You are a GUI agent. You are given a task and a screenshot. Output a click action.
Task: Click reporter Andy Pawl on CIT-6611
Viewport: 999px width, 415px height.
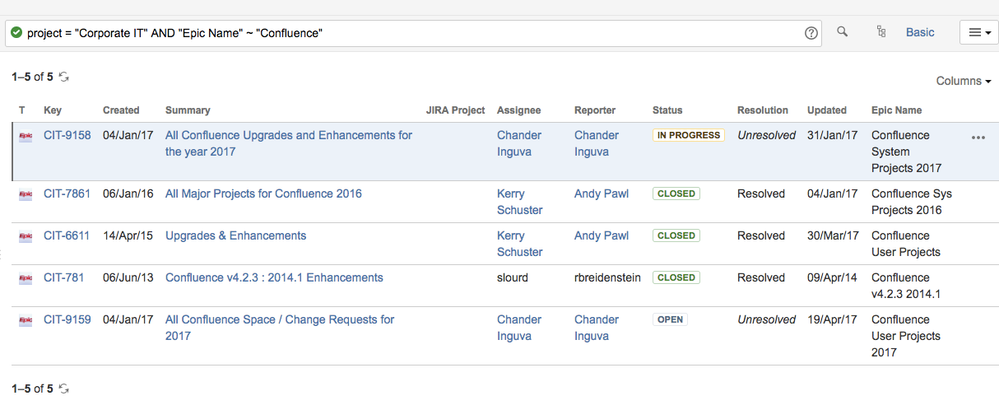(x=601, y=235)
